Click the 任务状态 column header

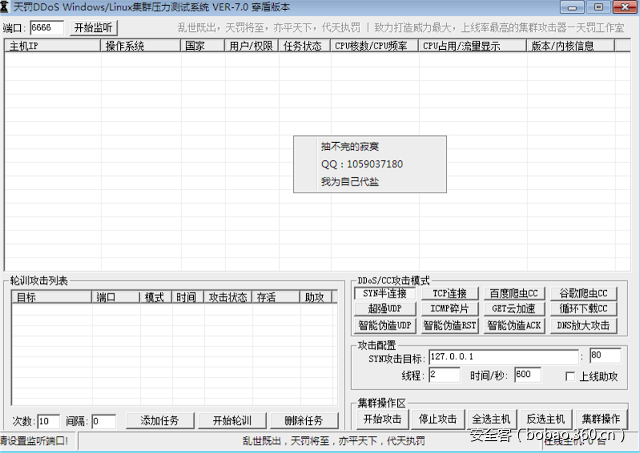pyautogui.click(x=304, y=46)
